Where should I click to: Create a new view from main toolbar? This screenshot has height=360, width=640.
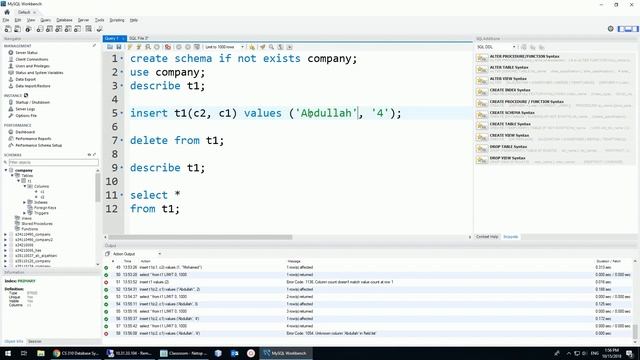tap(59, 29)
